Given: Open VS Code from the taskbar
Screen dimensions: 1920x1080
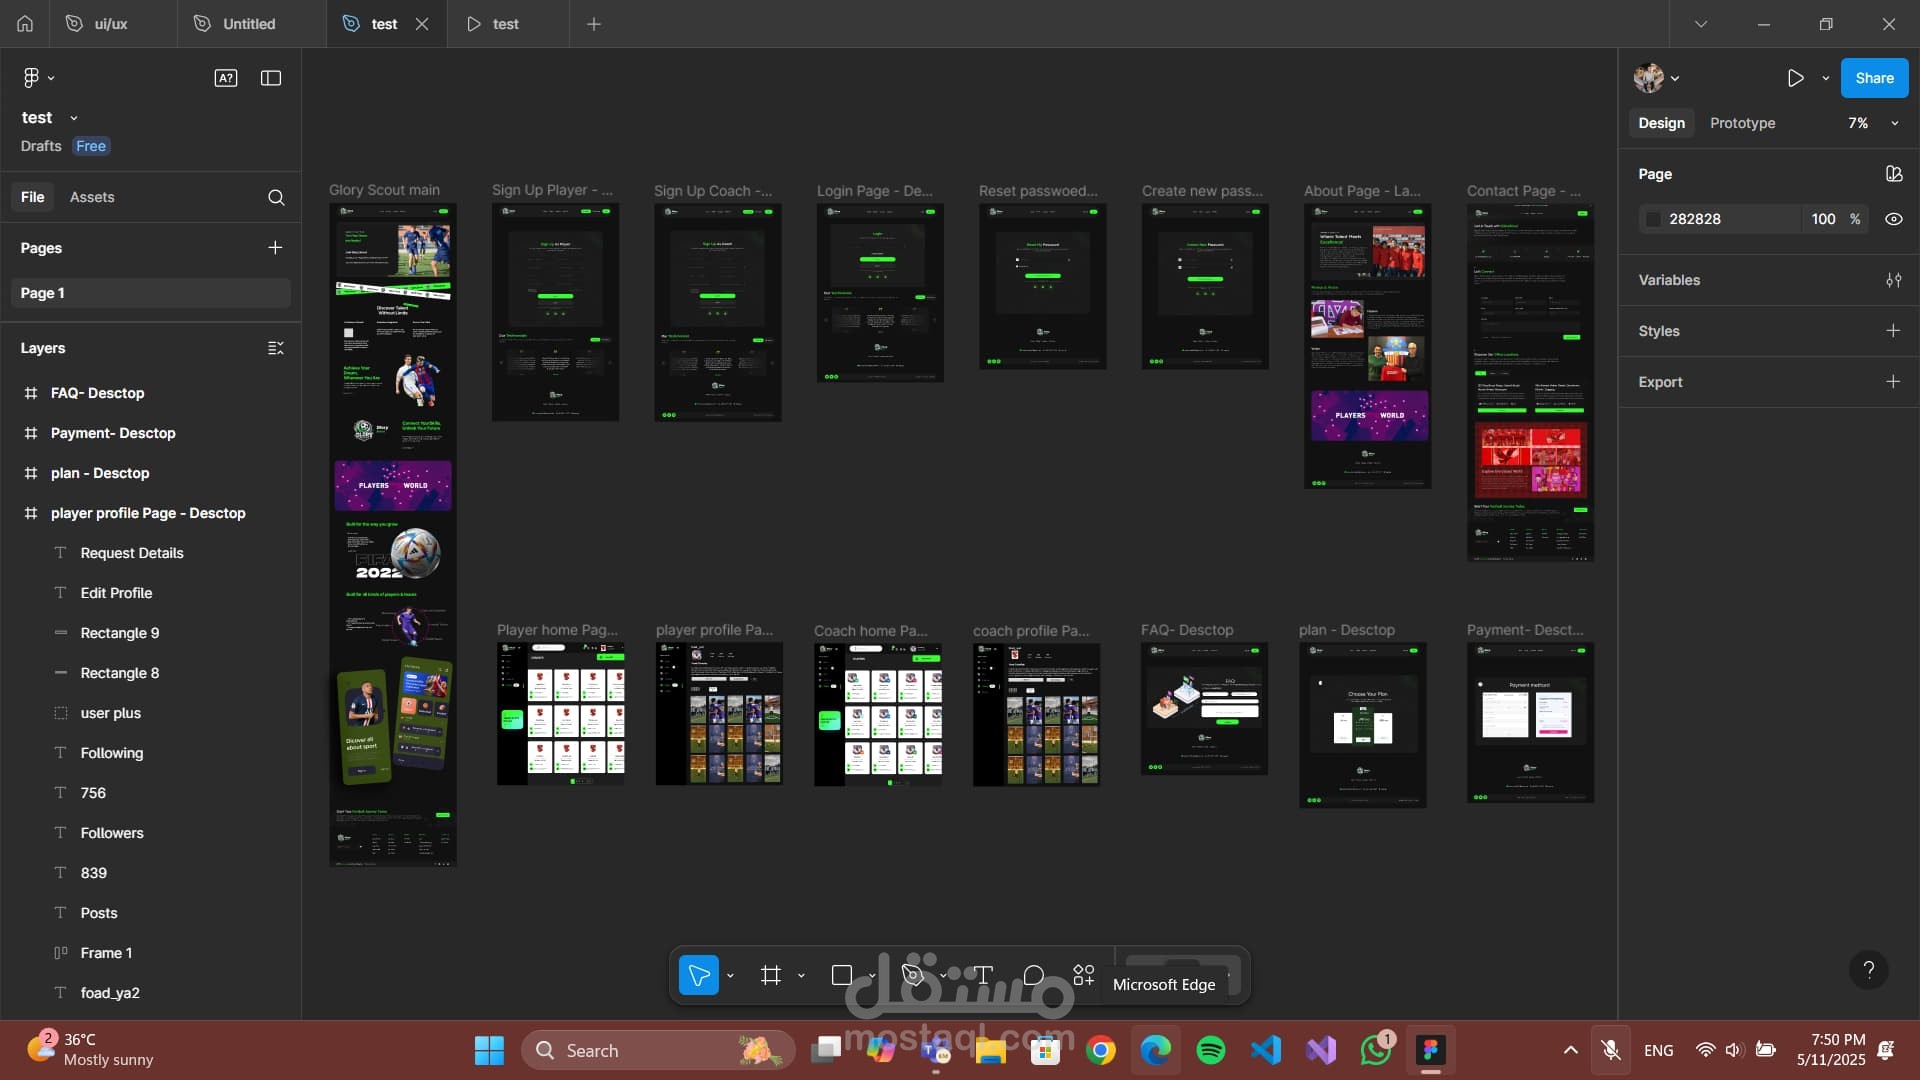Looking at the screenshot, I should (1266, 1050).
